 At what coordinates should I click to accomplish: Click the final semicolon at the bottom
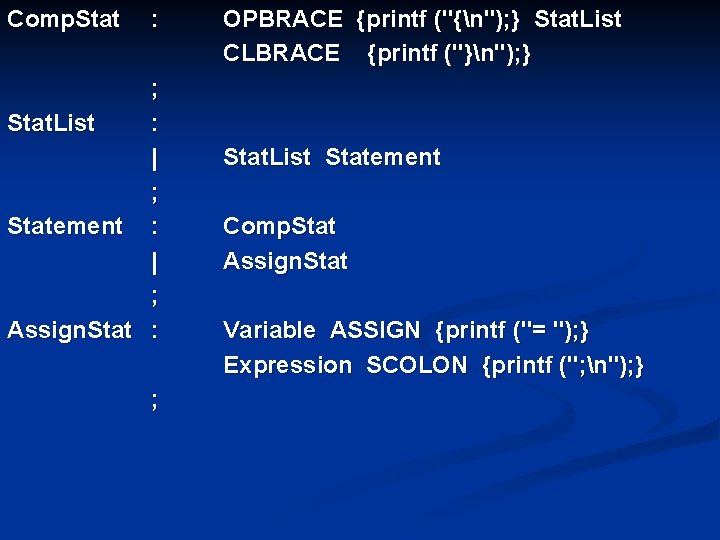tap(153, 400)
